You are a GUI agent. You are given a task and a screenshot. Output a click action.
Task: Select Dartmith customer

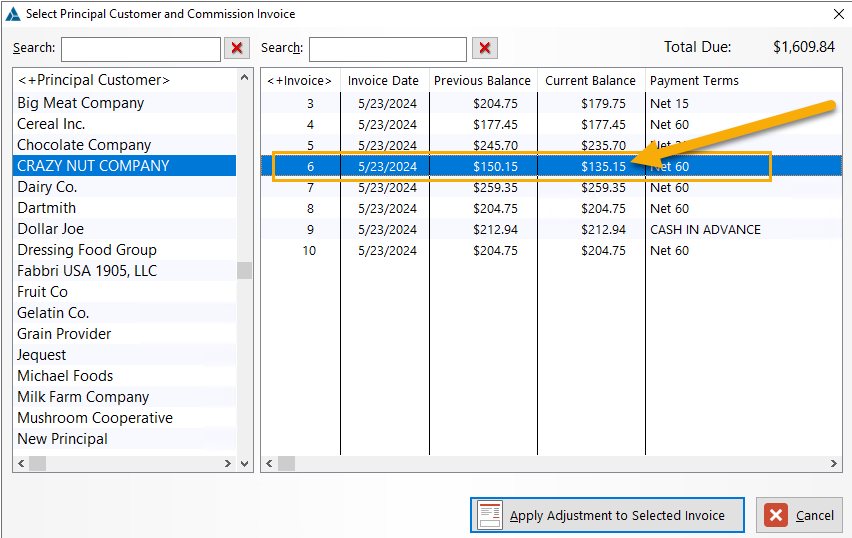[x=125, y=208]
